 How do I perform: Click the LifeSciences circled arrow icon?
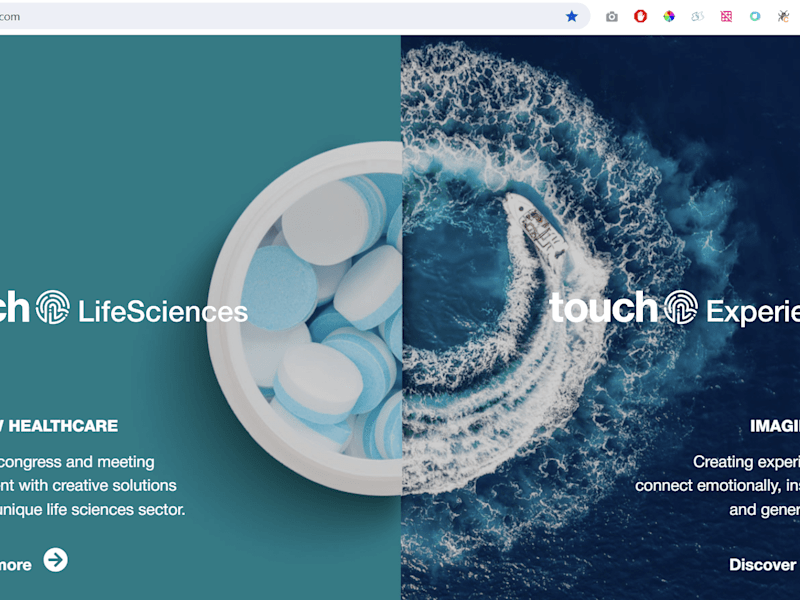coord(56,560)
